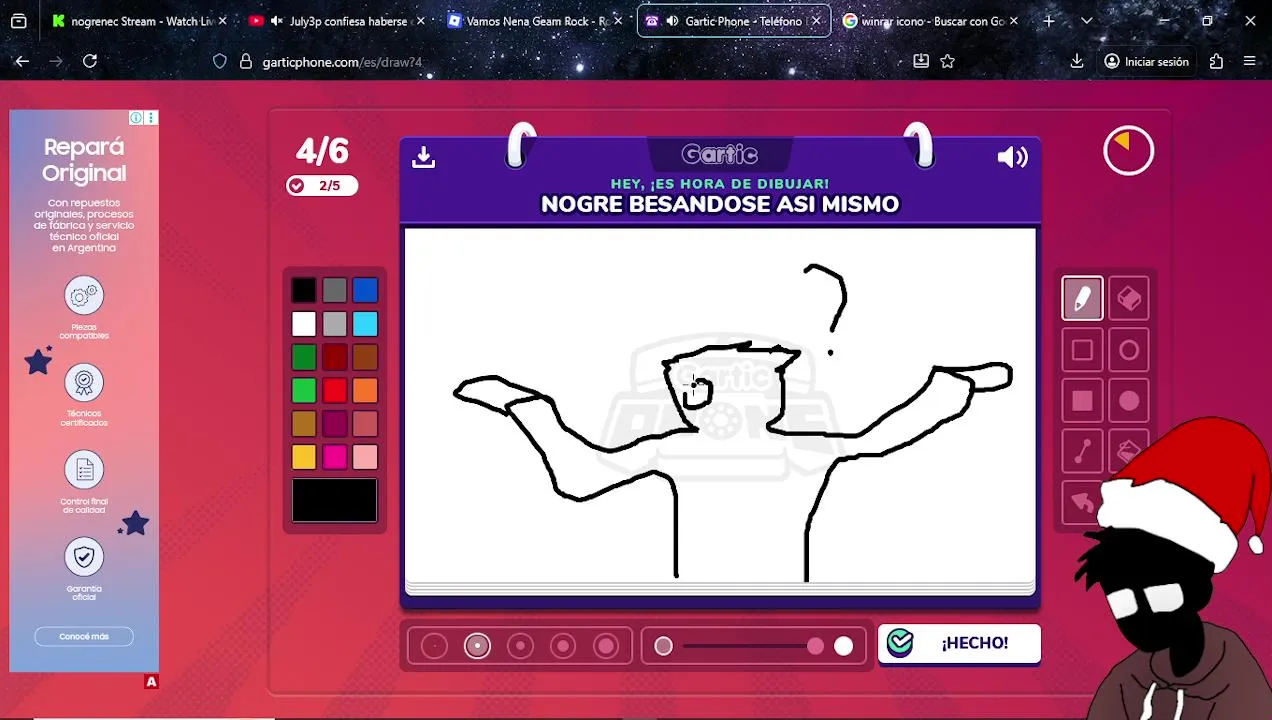Click the toolbar icon left of the bookmark star
Image resolution: width=1272 pixels, height=720 pixels.
coord(921,62)
